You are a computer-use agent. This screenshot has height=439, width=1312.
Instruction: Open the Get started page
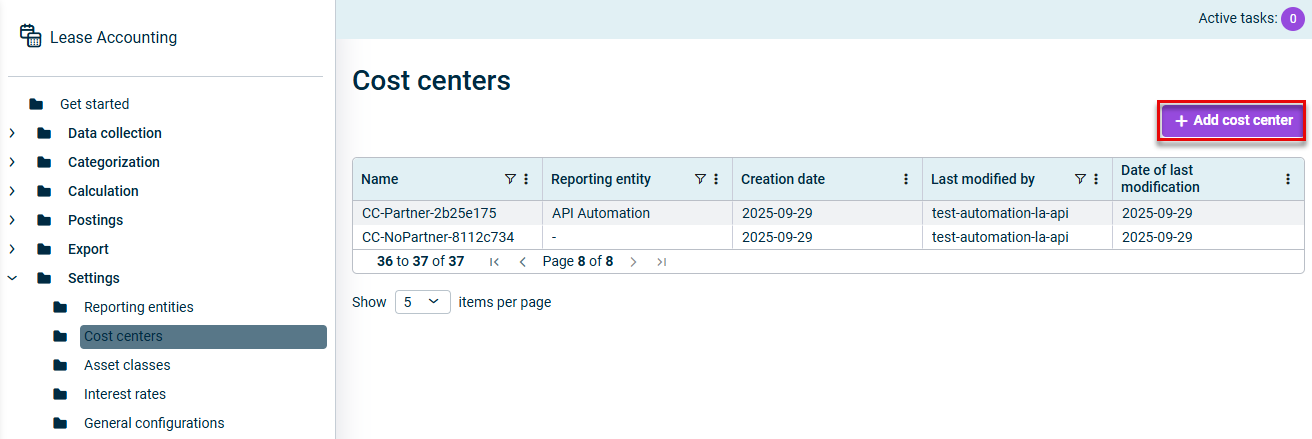pos(94,104)
